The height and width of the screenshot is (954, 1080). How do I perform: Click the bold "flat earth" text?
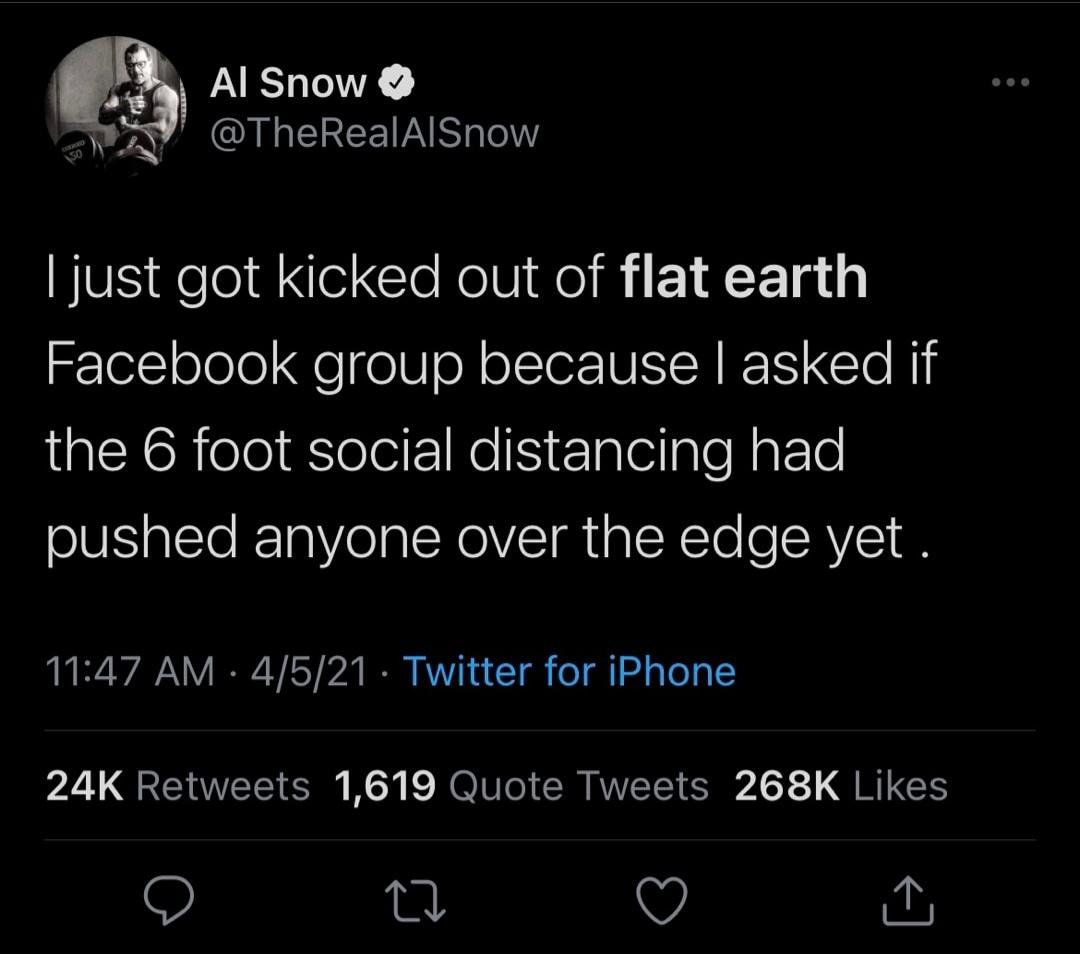coord(743,279)
